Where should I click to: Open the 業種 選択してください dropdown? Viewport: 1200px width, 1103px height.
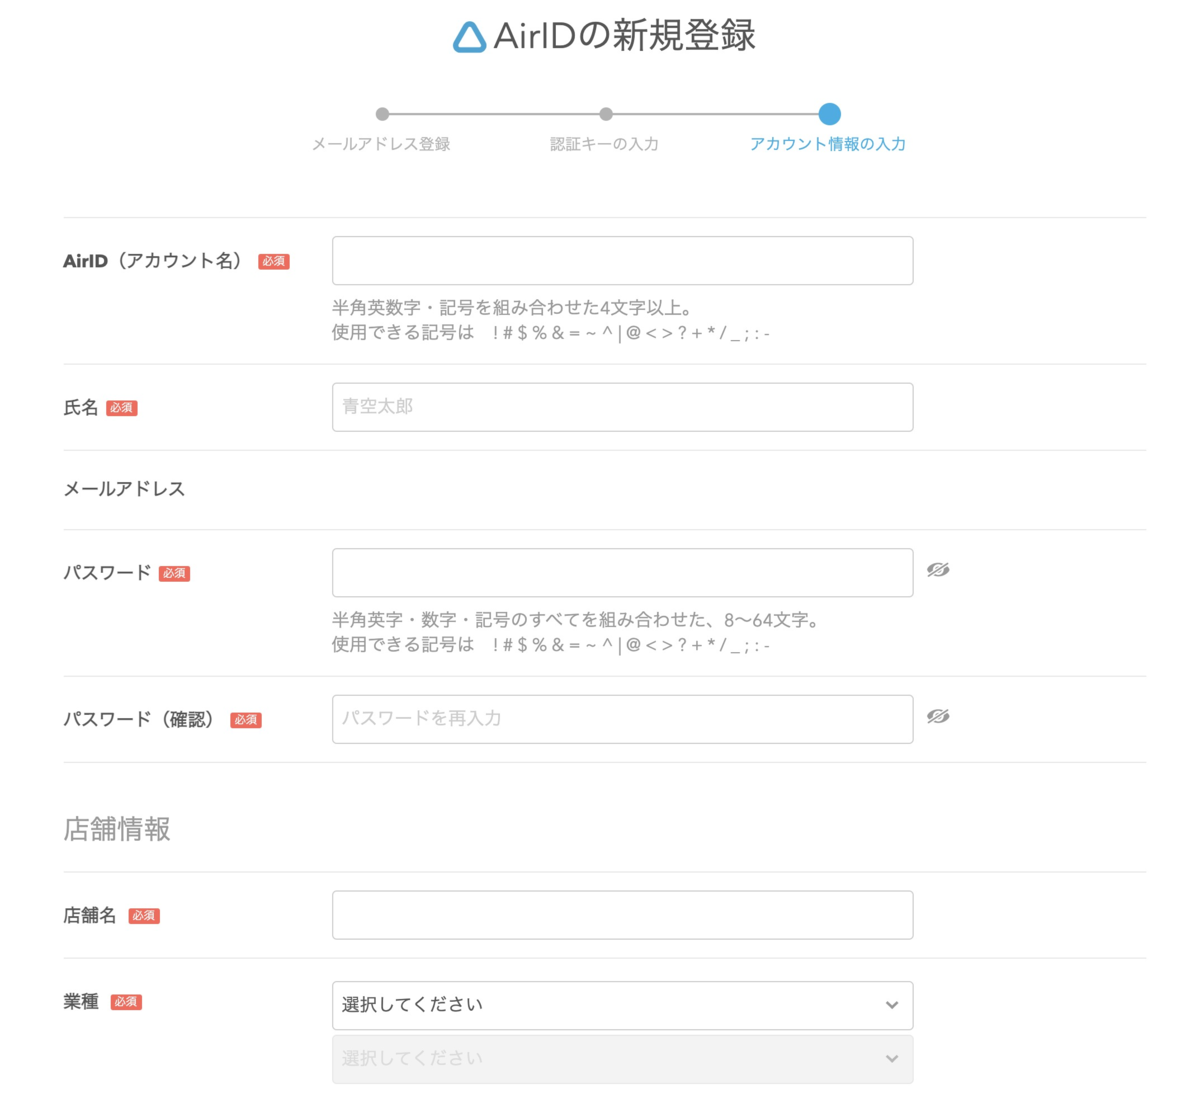coord(622,1005)
